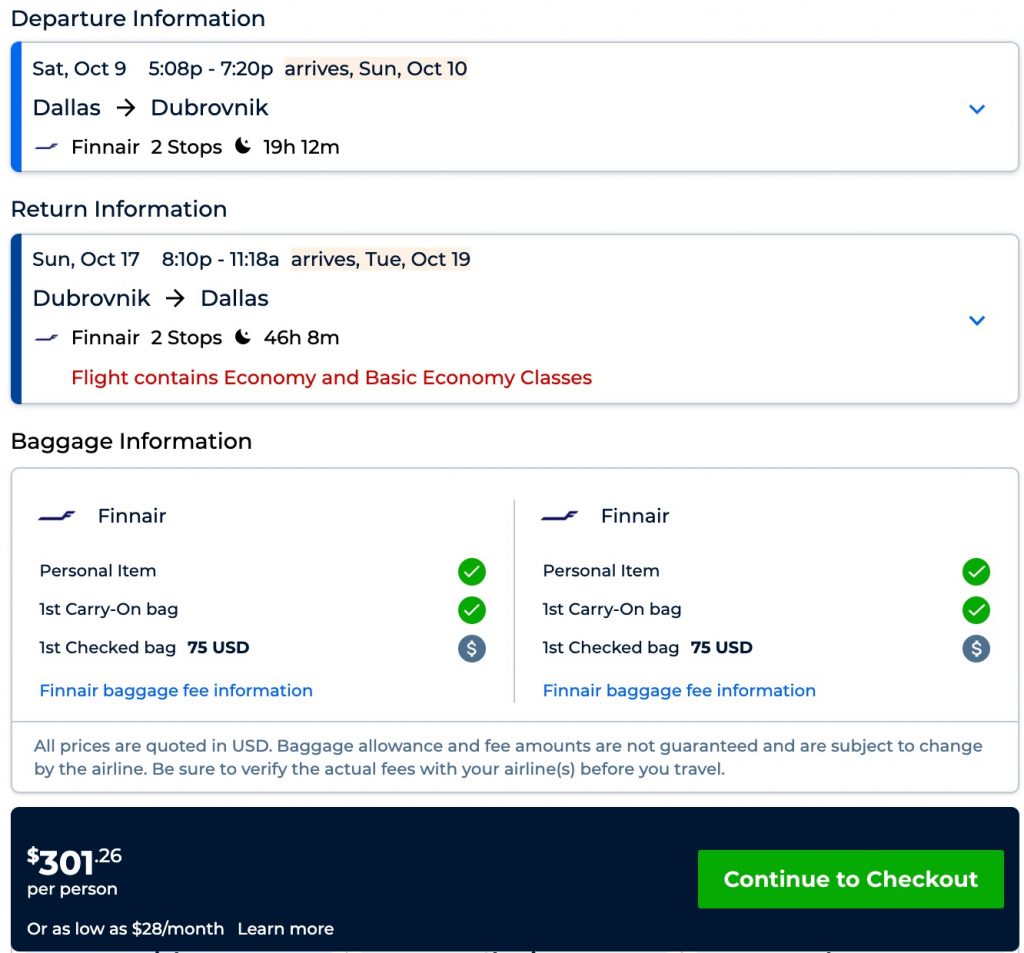Click left Personal Item green checkmark
This screenshot has width=1024, height=953.
472,571
